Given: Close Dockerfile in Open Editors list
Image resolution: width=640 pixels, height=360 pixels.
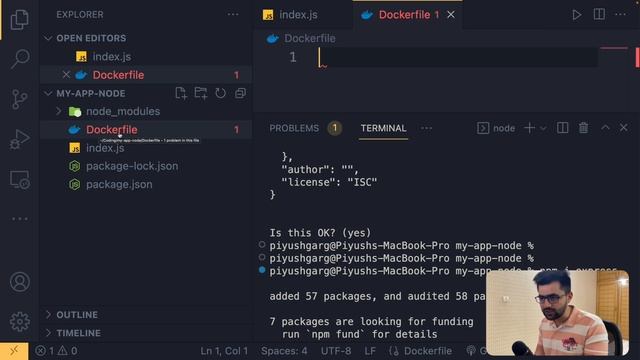Looking at the screenshot, I should (x=66, y=75).
